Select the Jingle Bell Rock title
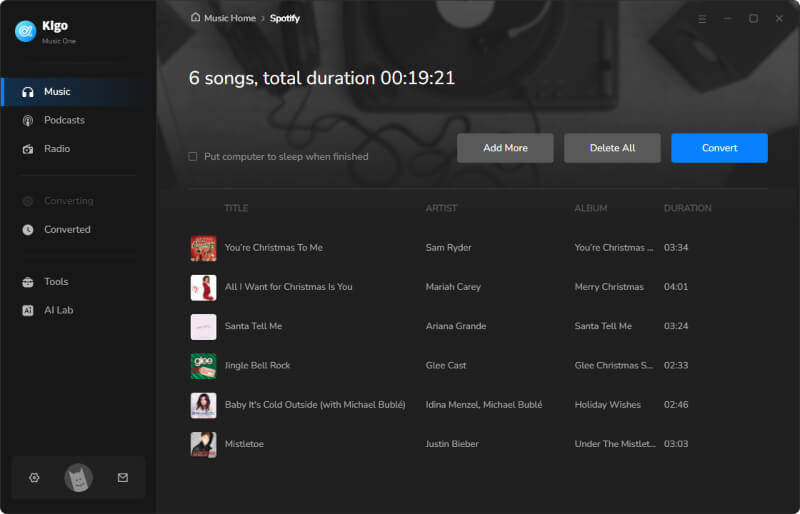Viewport: 800px width, 514px height. point(258,365)
